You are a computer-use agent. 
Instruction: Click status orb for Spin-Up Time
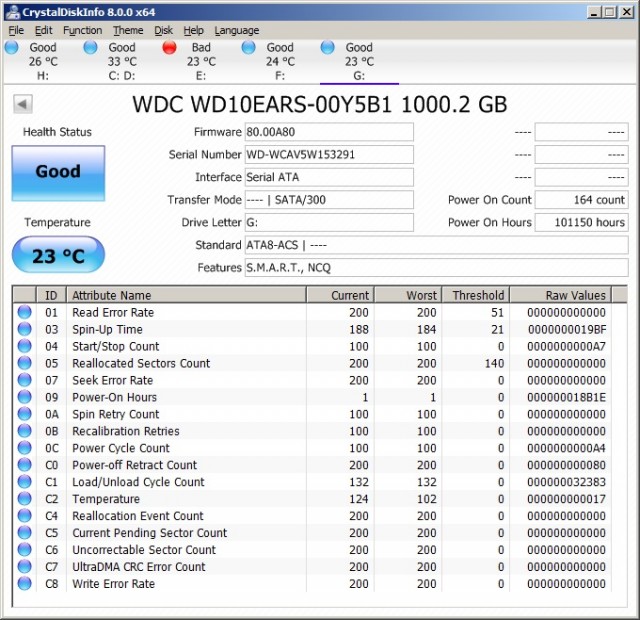click(x=24, y=329)
